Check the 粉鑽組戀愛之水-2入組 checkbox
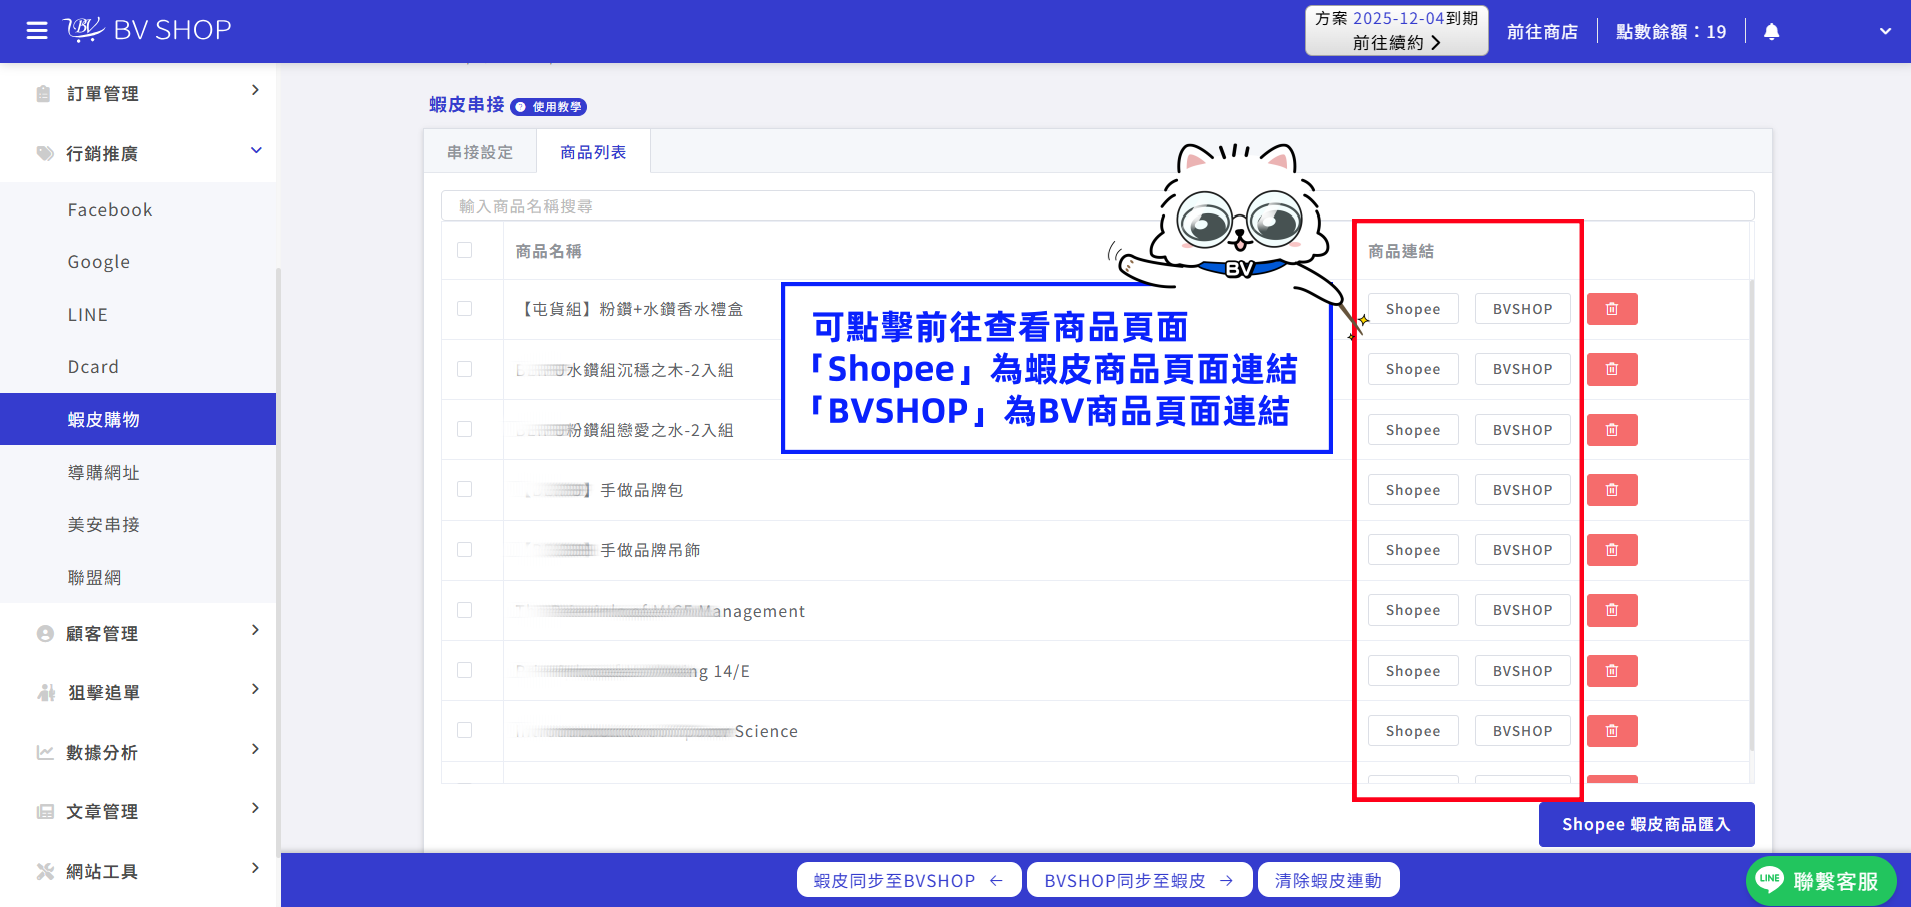Screen dimensions: 1911x907 pyautogui.click(x=464, y=429)
